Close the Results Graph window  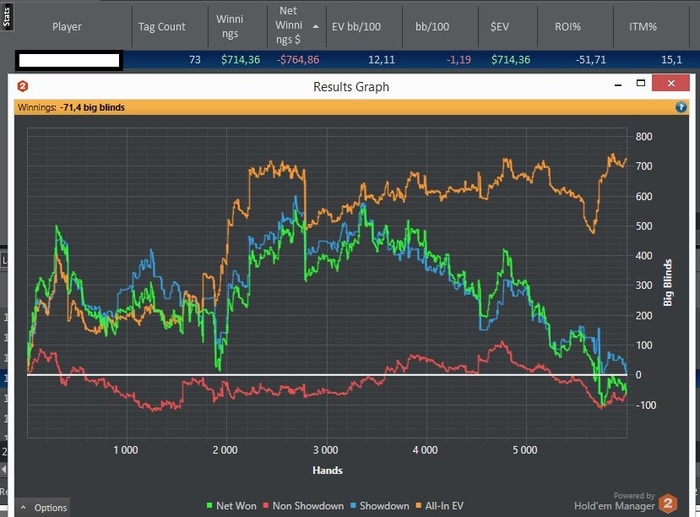[671, 83]
